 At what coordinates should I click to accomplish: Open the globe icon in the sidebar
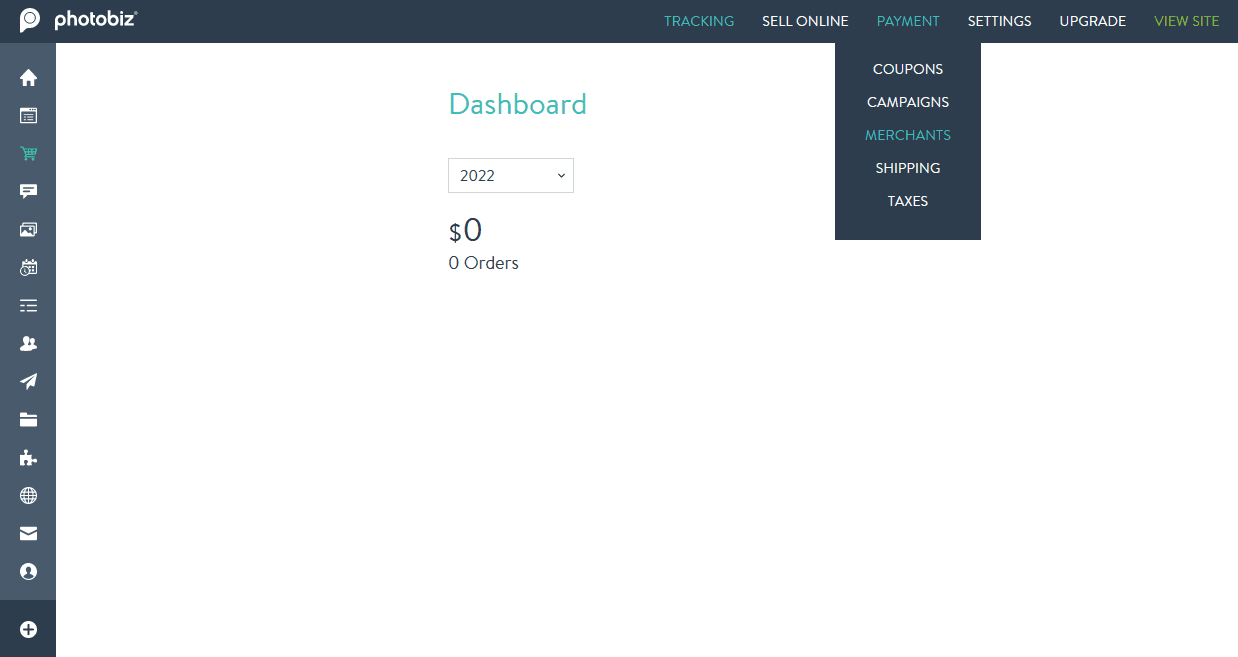coord(28,496)
